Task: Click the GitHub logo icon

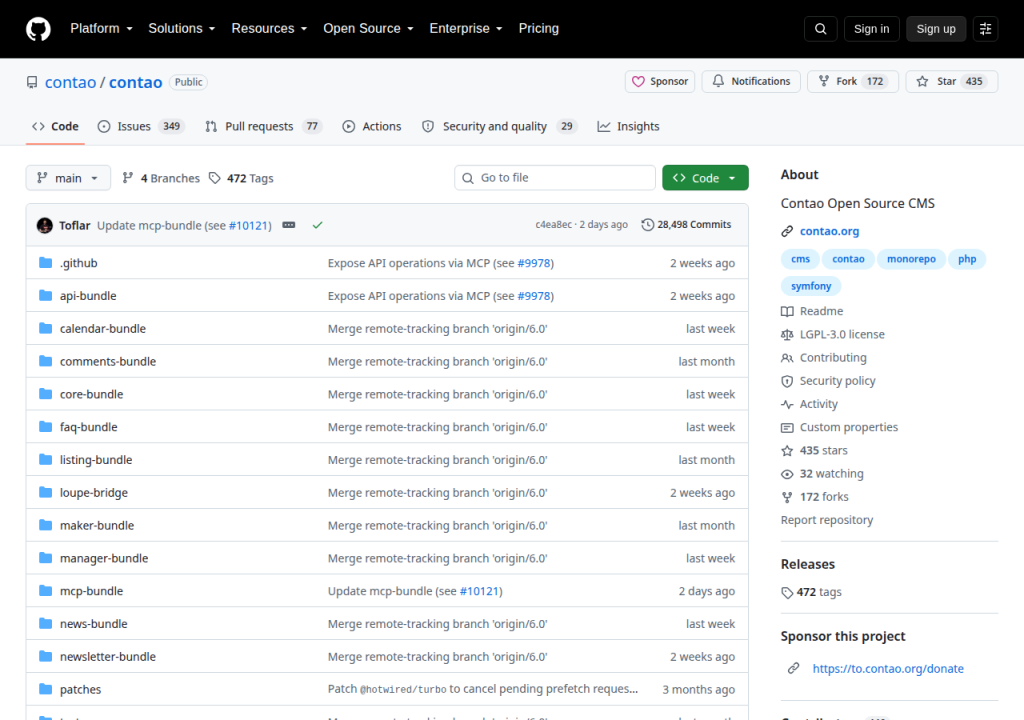Action: pos(38,29)
